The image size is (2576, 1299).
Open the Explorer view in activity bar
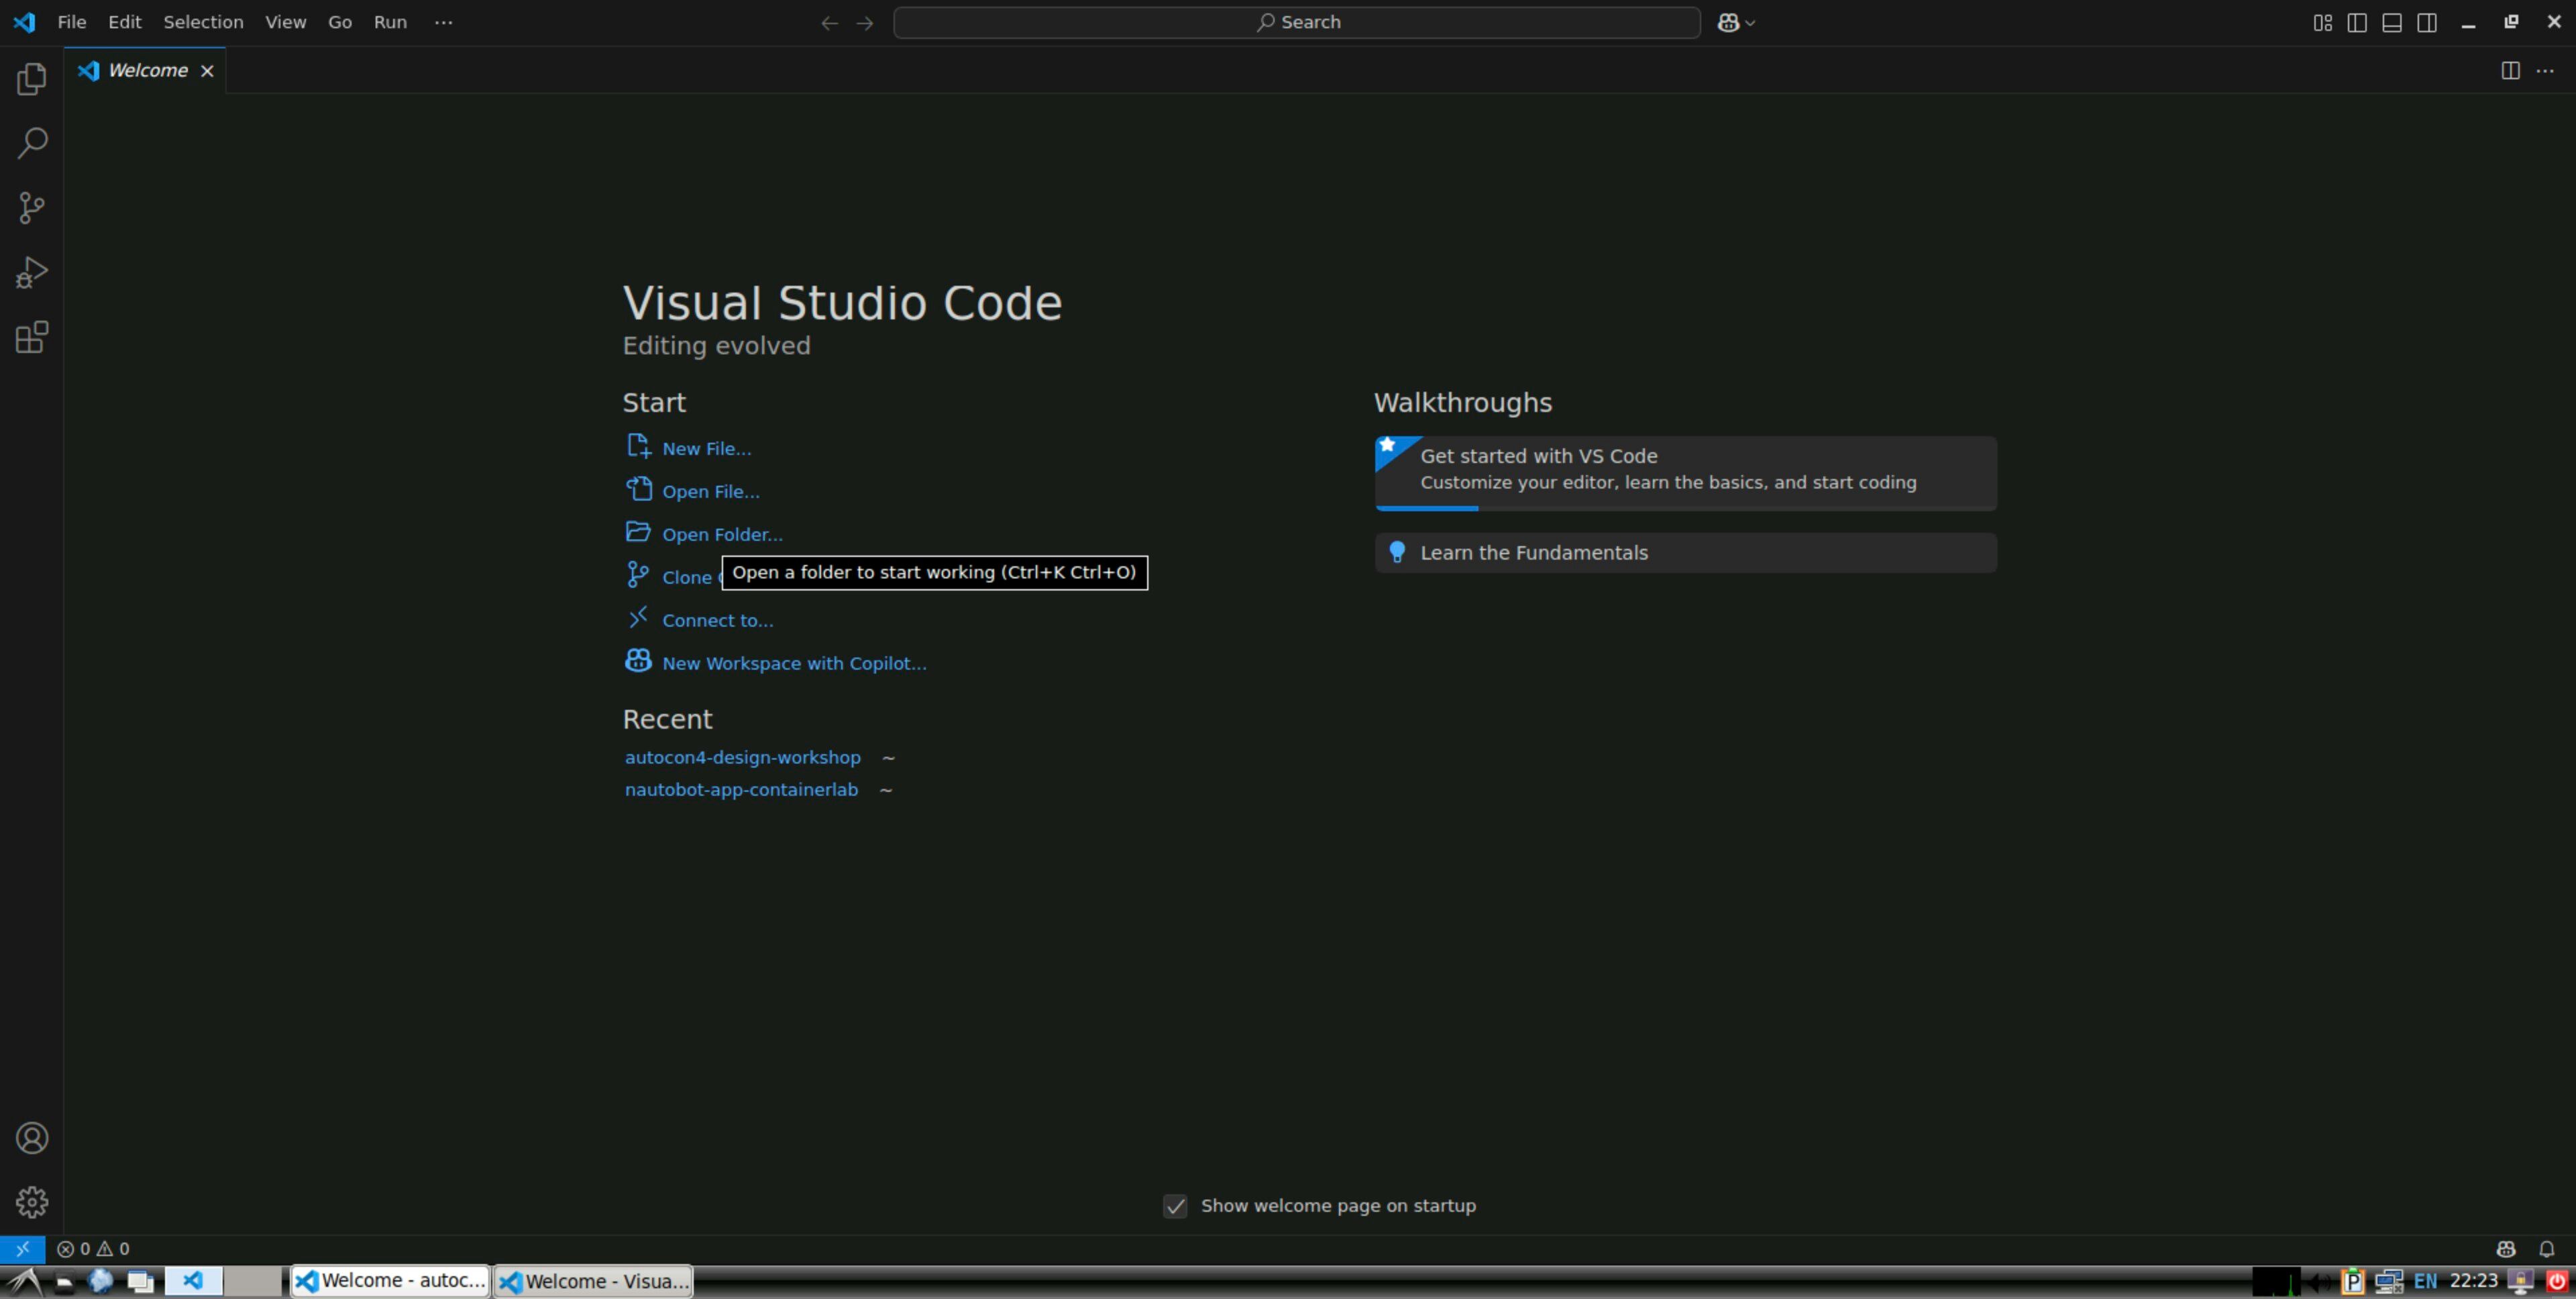[x=32, y=79]
